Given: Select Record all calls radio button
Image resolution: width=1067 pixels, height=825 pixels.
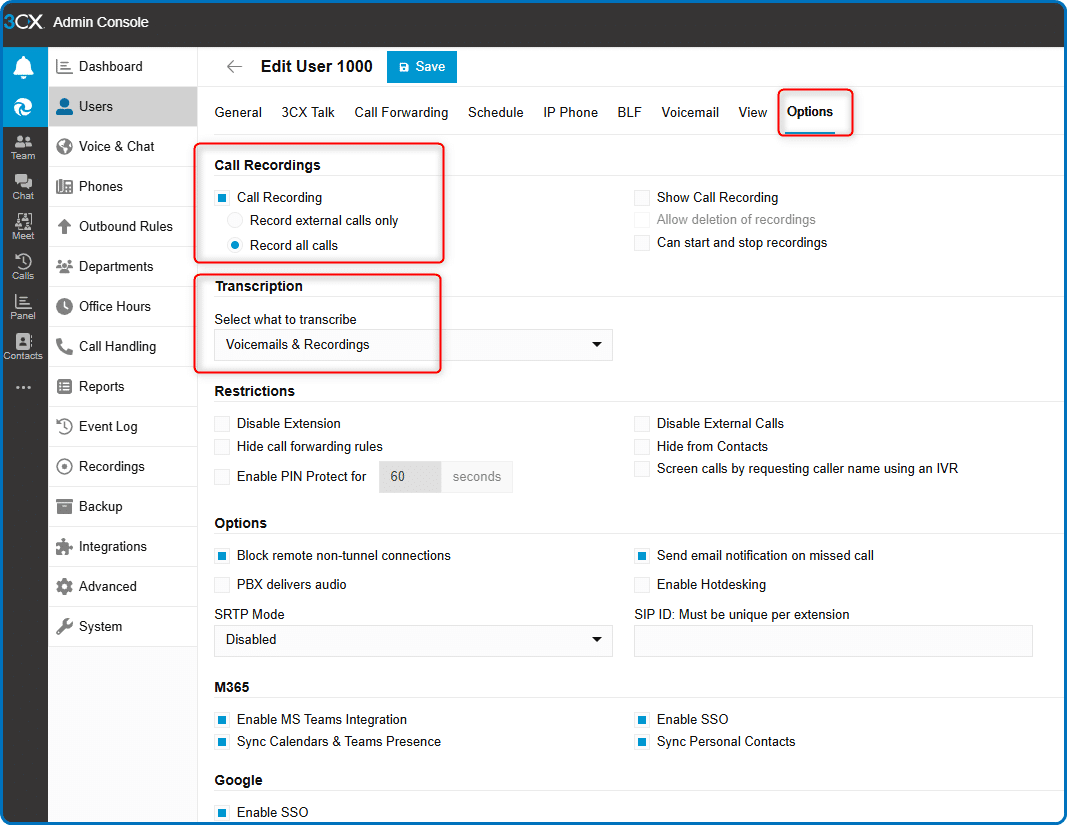Looking at the screenshot, I should 235,245.
